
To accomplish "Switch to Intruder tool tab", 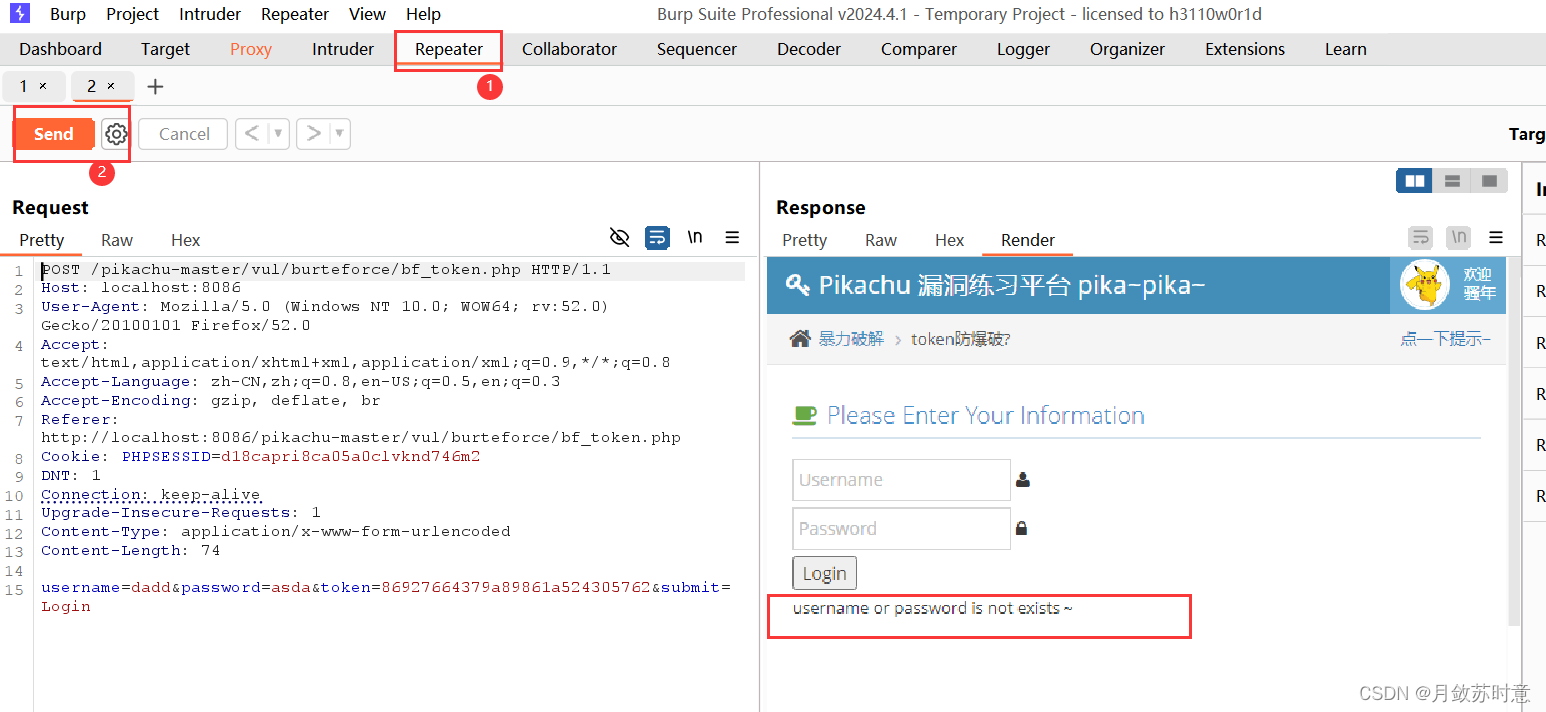I will click(343, 49).
